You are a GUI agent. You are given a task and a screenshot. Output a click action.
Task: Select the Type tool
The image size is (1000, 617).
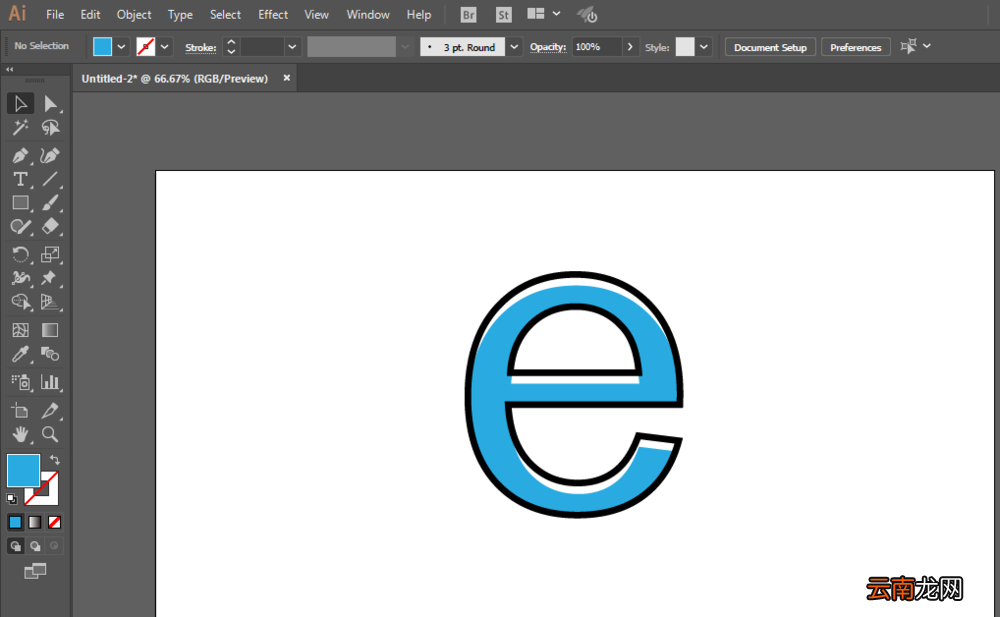(20, 179)
